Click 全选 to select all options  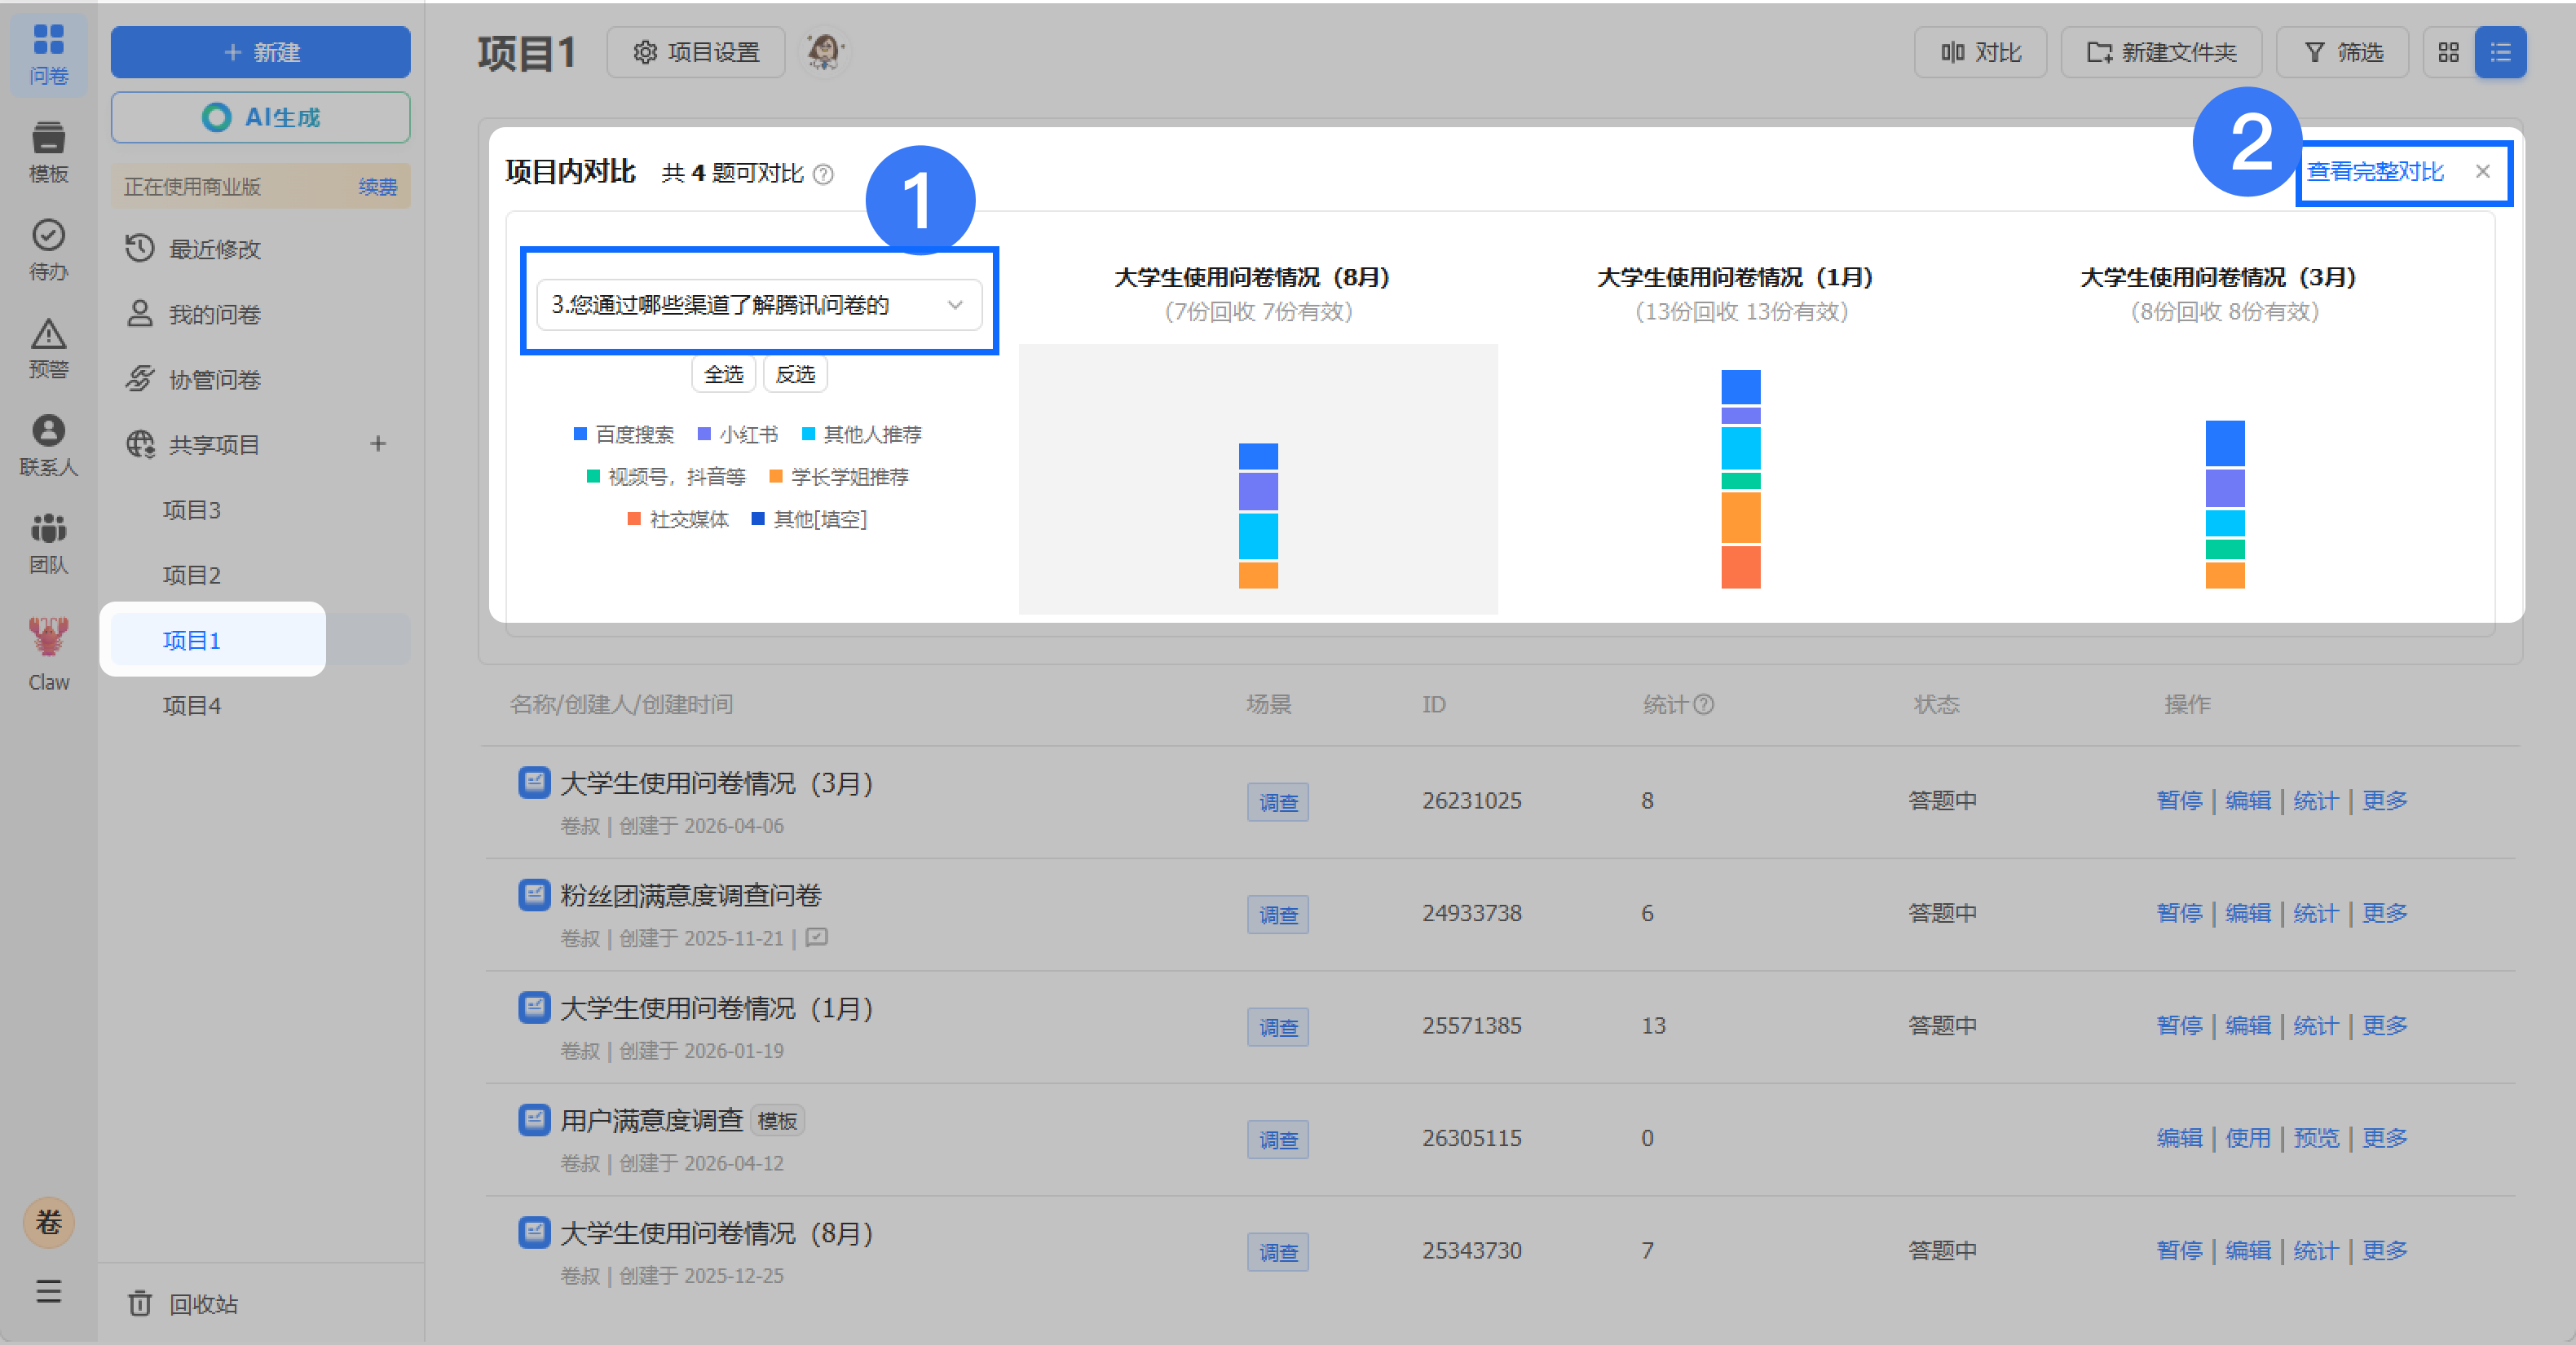723,375
